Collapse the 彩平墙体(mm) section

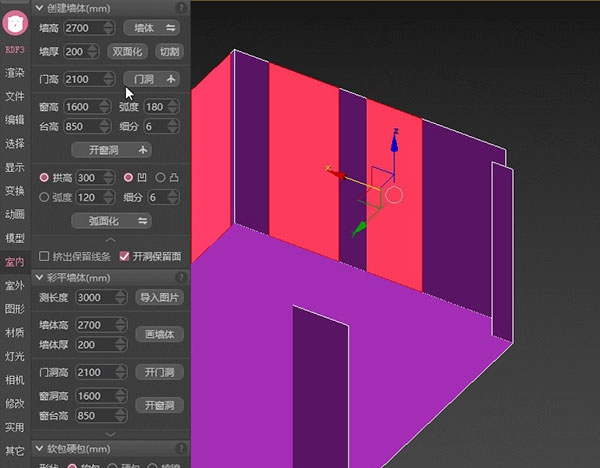tap(39, 277)
